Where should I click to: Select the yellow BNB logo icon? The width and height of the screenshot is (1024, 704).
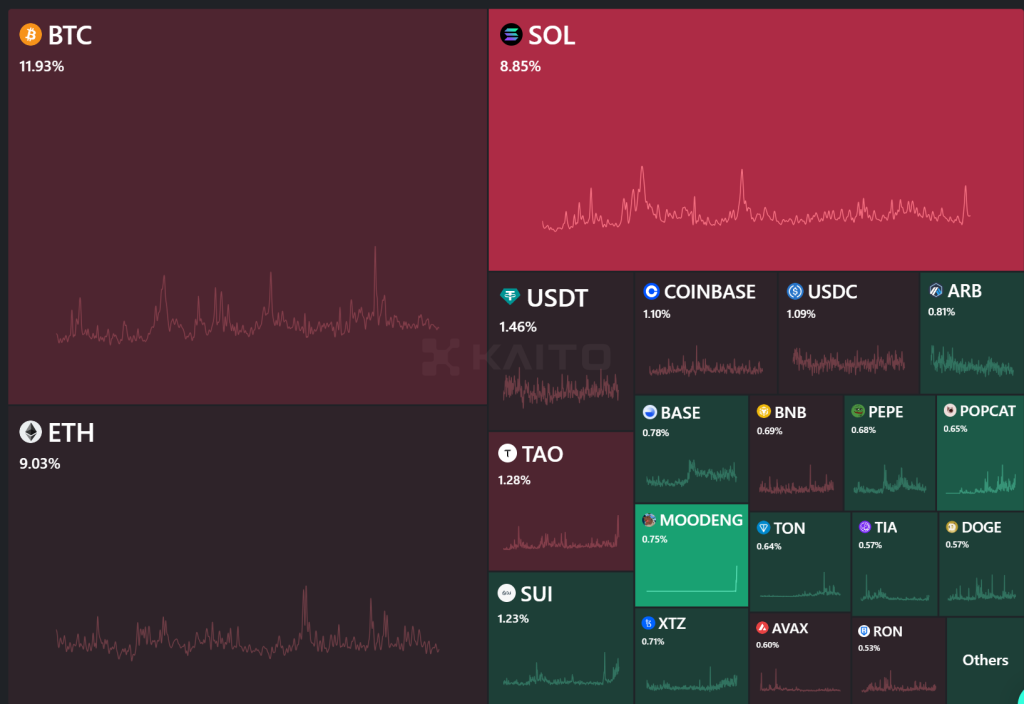pyautogui.click(x=764, y=412)
